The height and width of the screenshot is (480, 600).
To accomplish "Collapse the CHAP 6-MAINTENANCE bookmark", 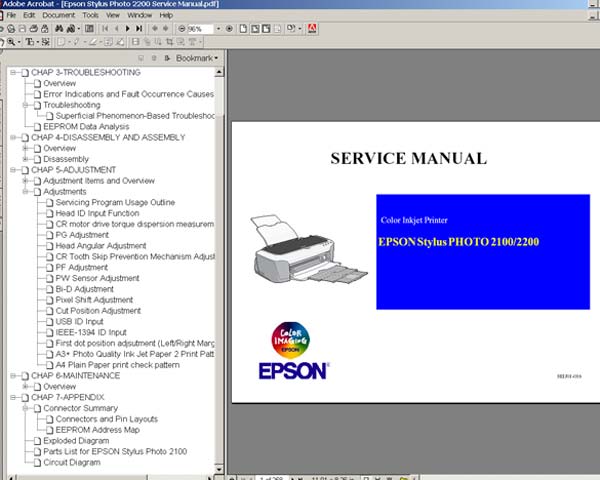I will coord(13,376).
